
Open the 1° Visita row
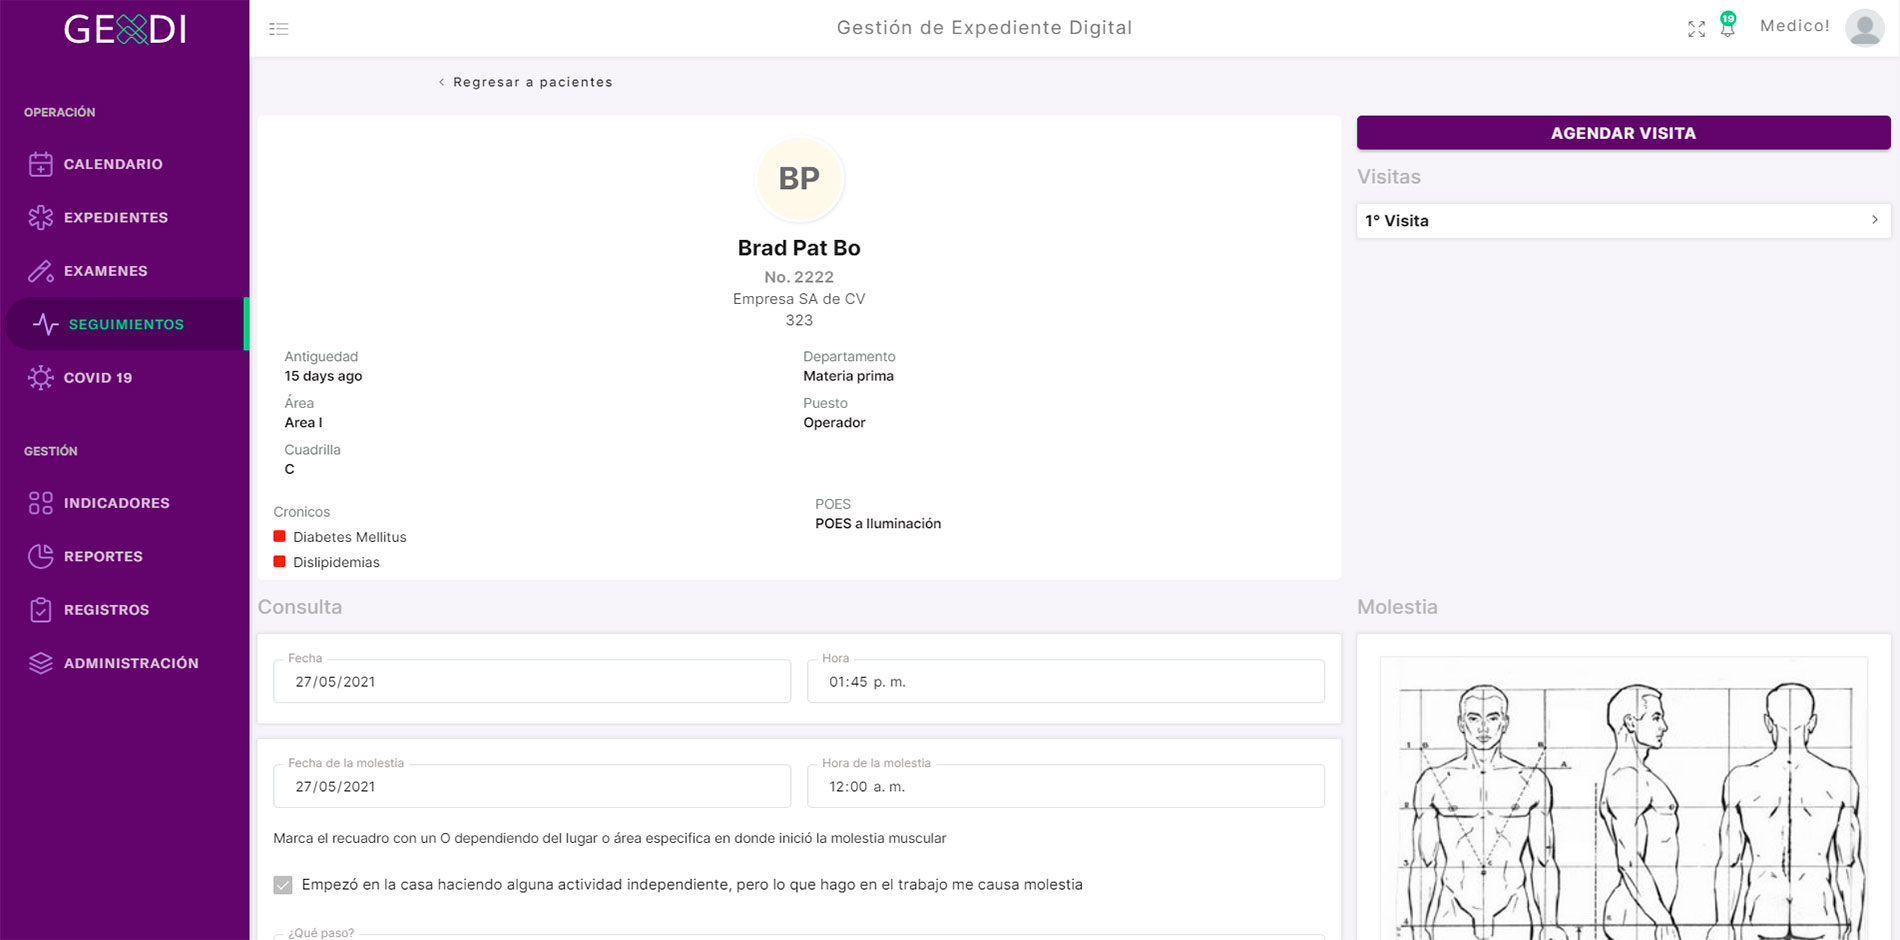pyautogui.click(x=1623, y=221)
